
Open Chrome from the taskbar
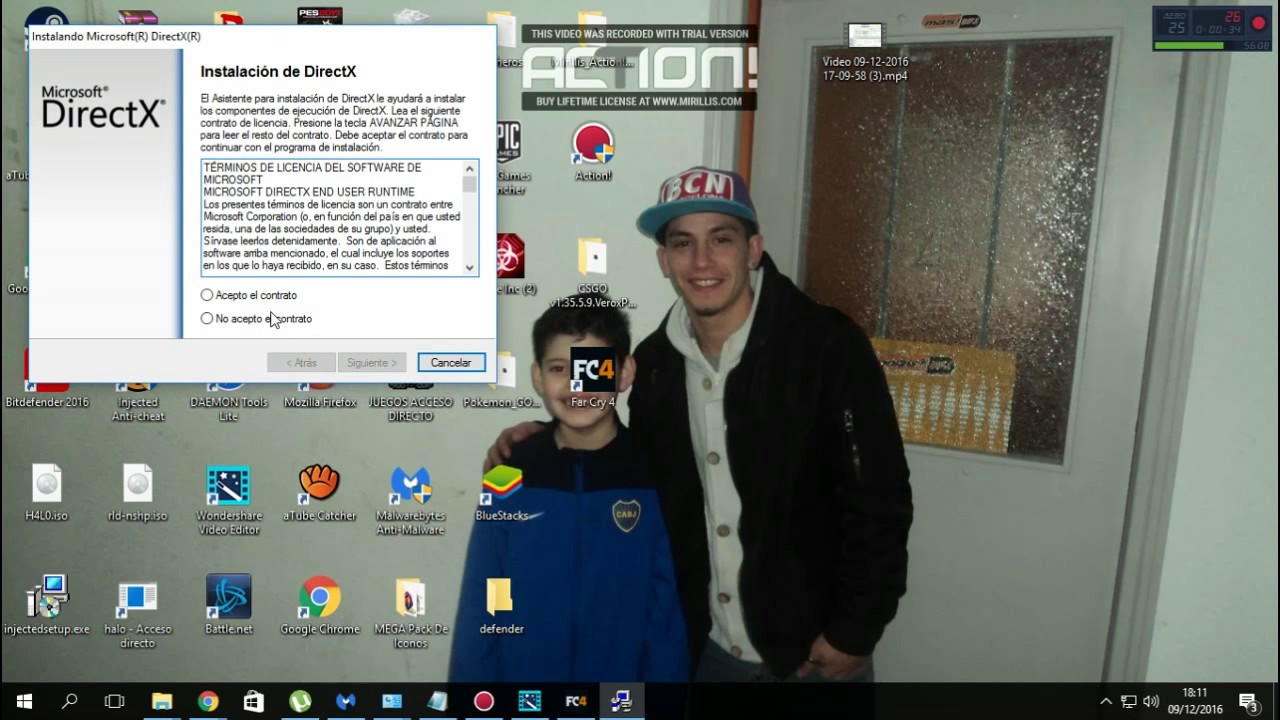click(x=208, y=701)
